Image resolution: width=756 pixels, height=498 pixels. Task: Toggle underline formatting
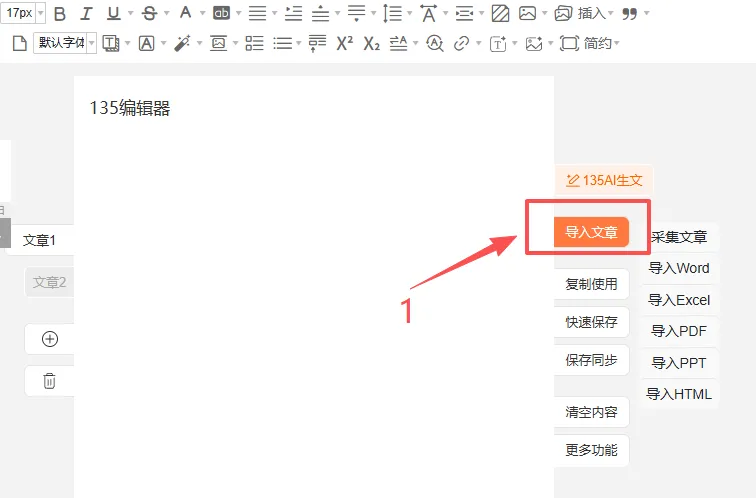tap(113, 13)
